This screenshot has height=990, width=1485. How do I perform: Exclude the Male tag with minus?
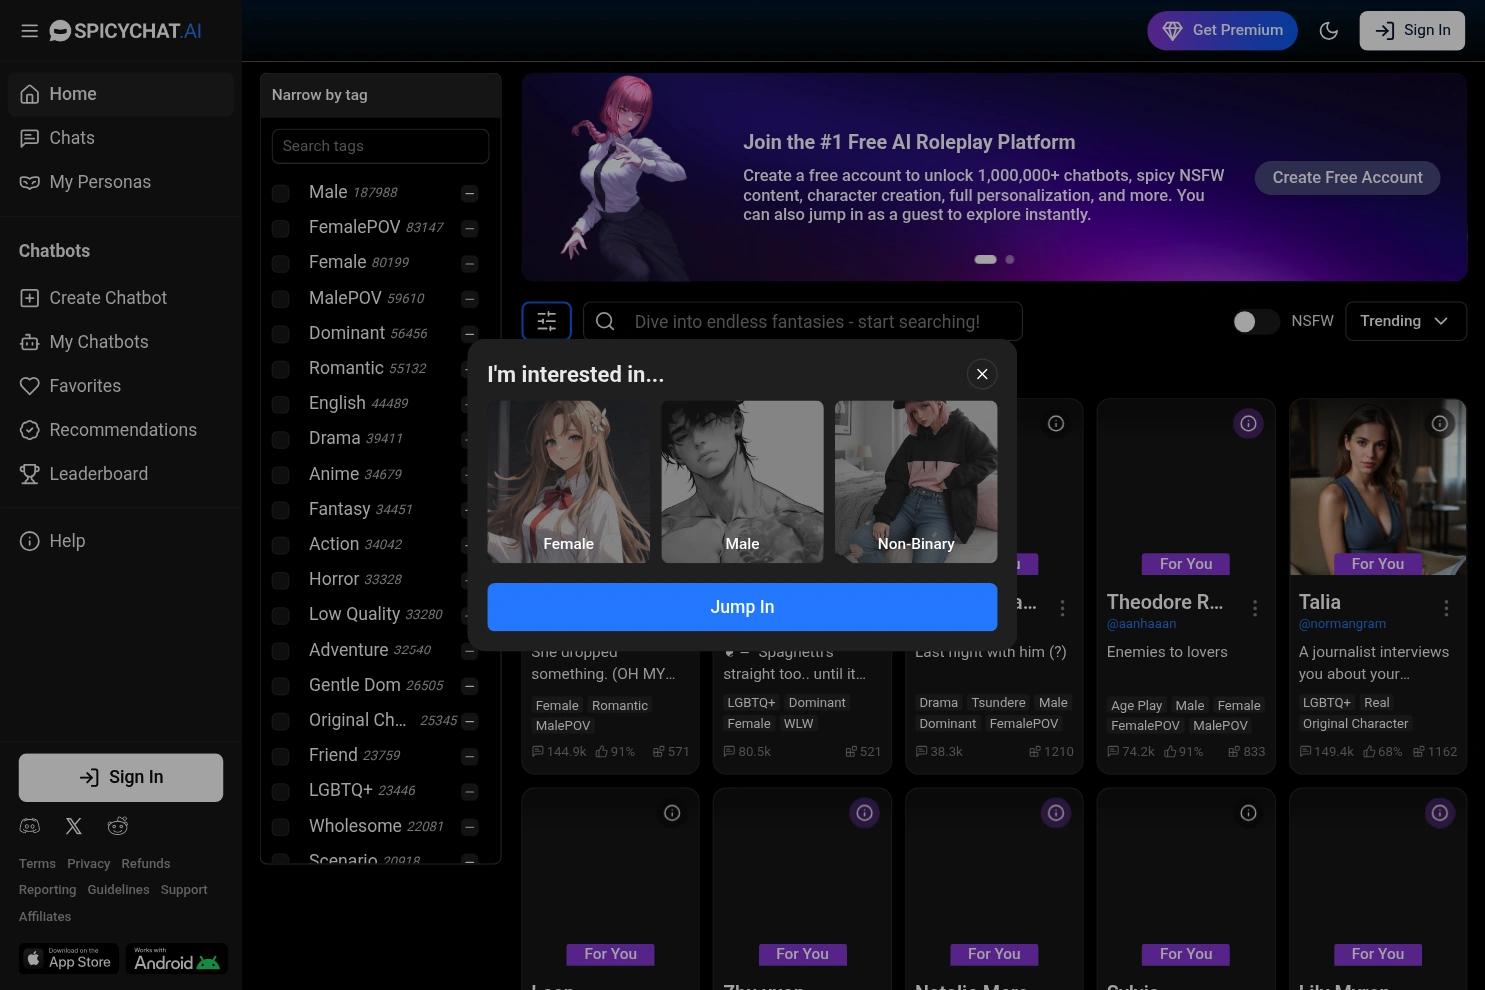tap(469, 193)
